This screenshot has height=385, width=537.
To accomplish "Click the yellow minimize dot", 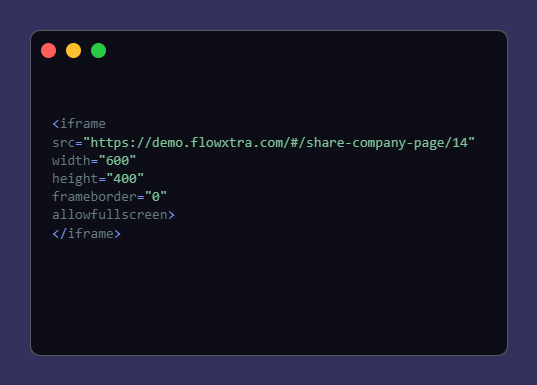I will click(x=74, y=51).
